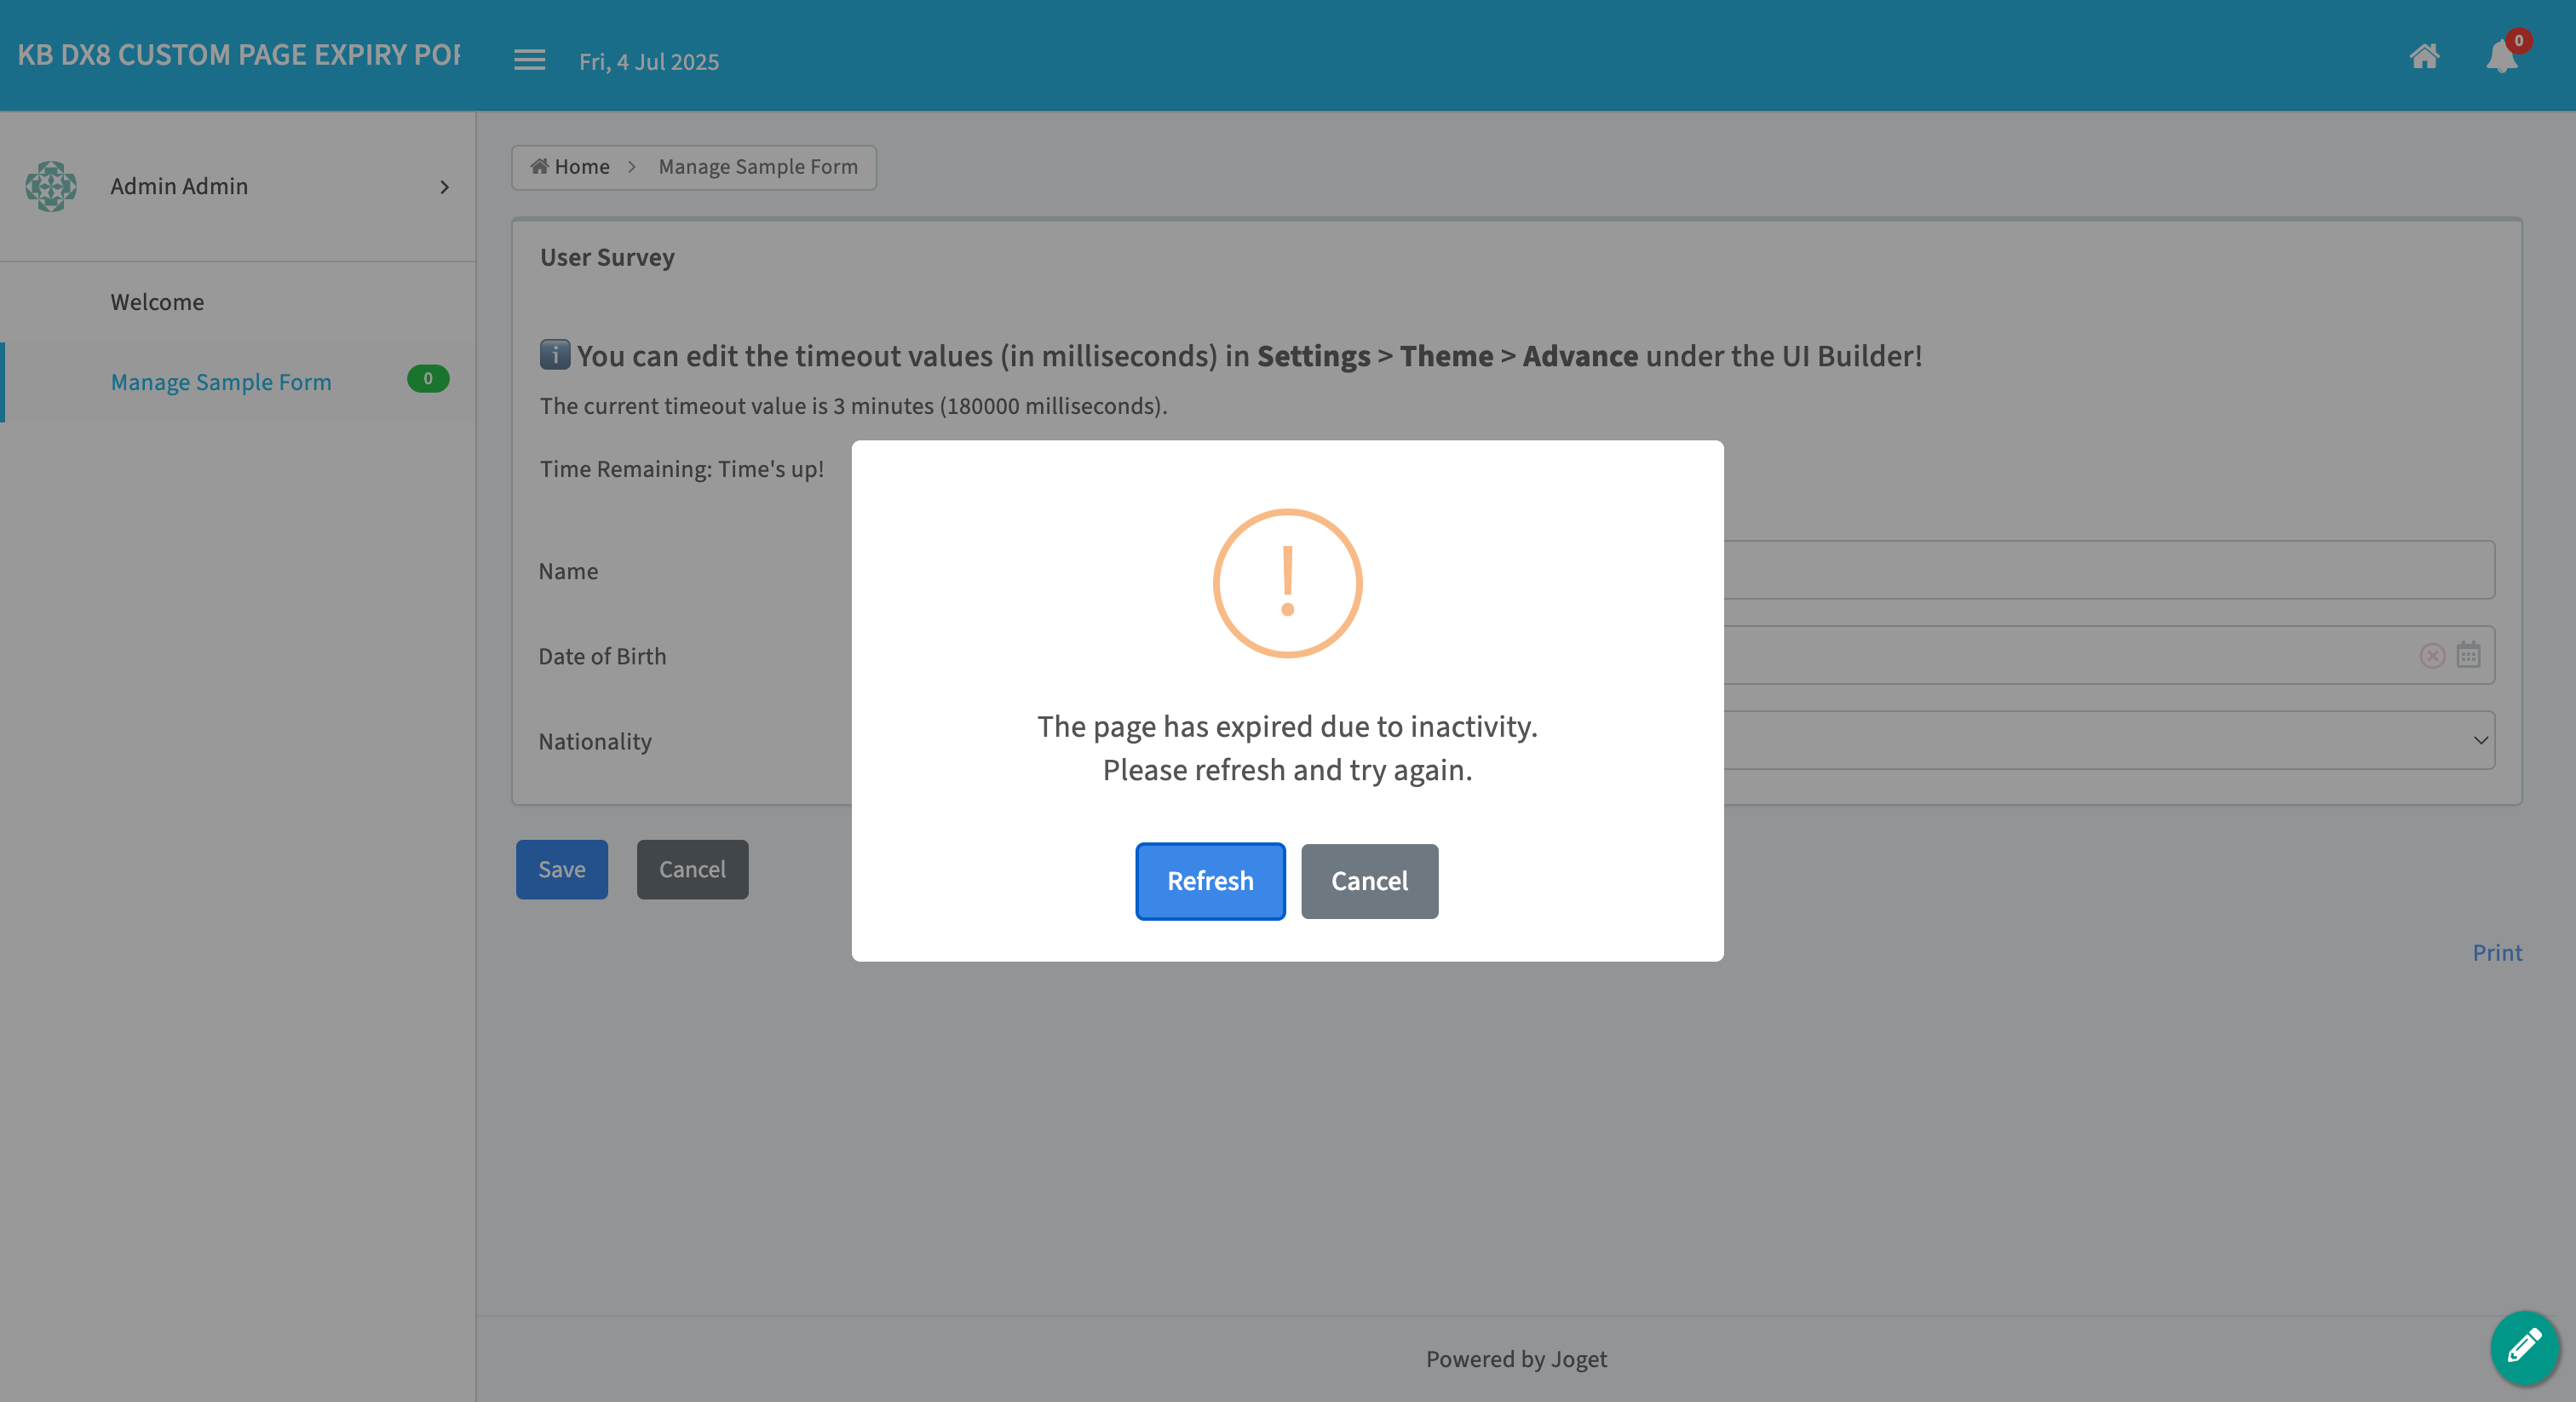The height and width of the screenshot is (1402, 2576).
Task: Click the red notification count badge
Action: (2518, 41)
